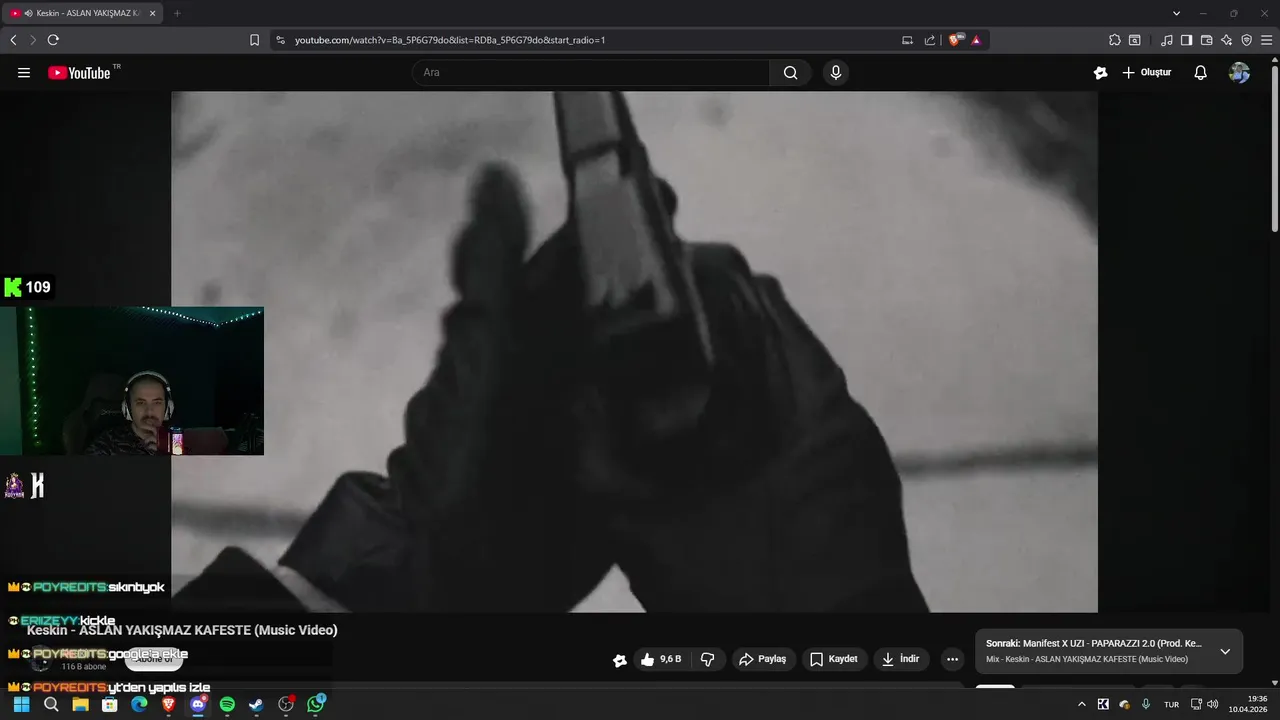Open the Brave VPN shield icon

1246,40
